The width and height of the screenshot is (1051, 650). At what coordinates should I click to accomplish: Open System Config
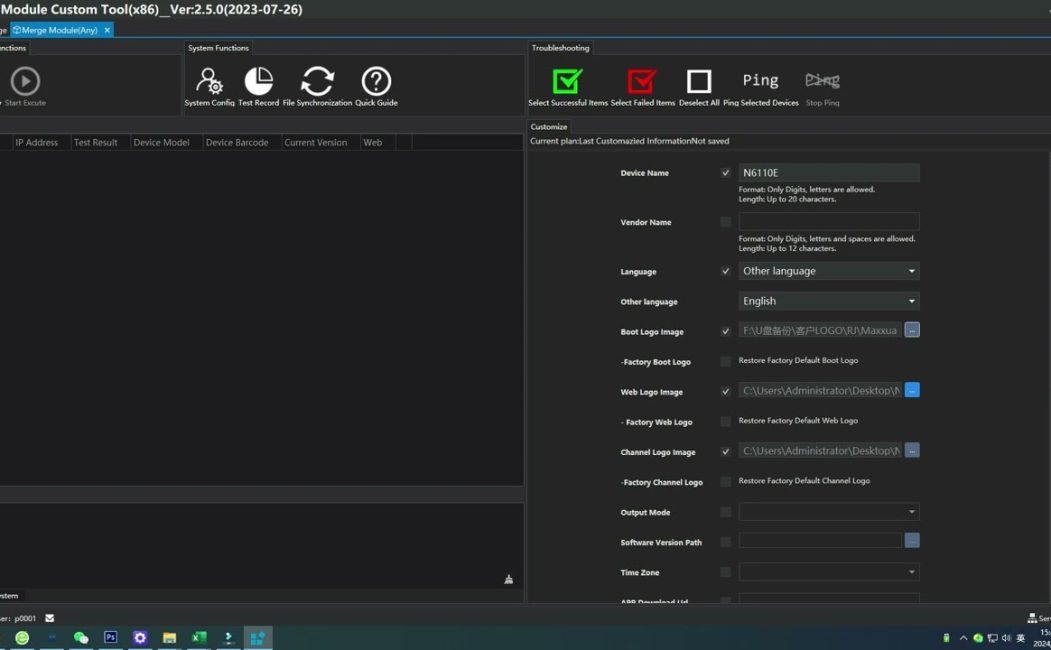210,81
